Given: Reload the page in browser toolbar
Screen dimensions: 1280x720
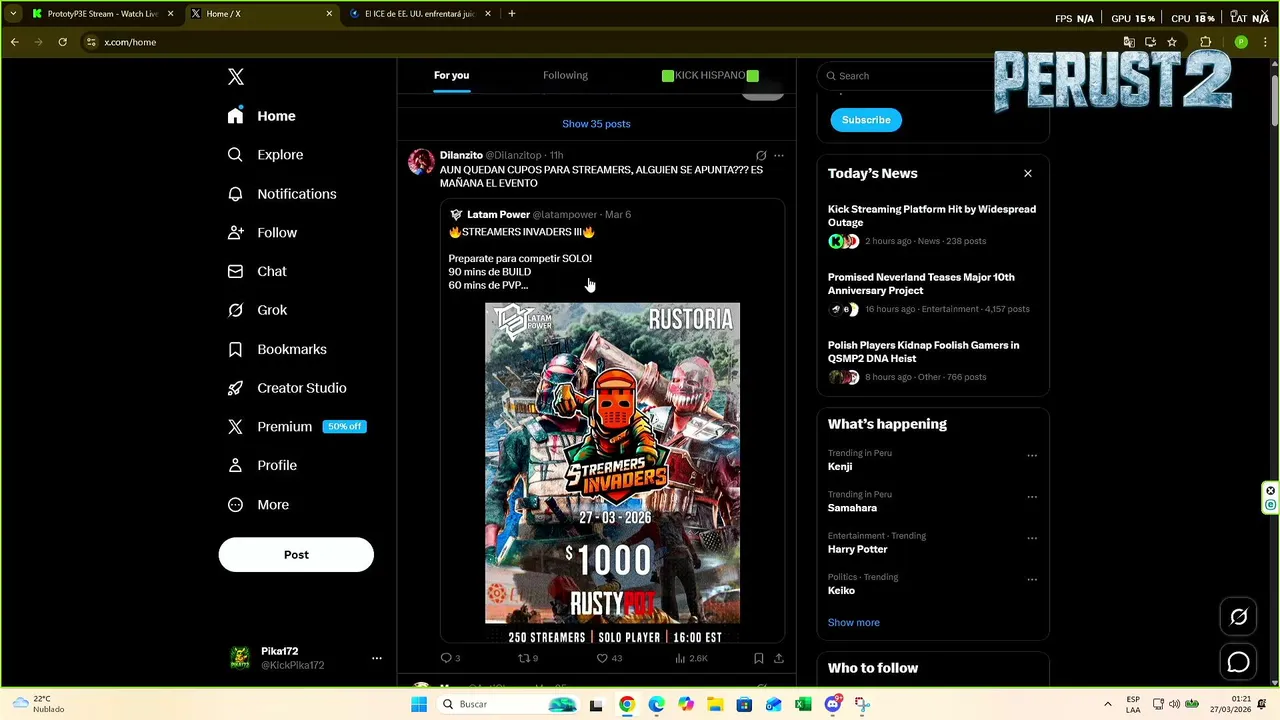Looking at the screenshot, I should tap(62, 42).
